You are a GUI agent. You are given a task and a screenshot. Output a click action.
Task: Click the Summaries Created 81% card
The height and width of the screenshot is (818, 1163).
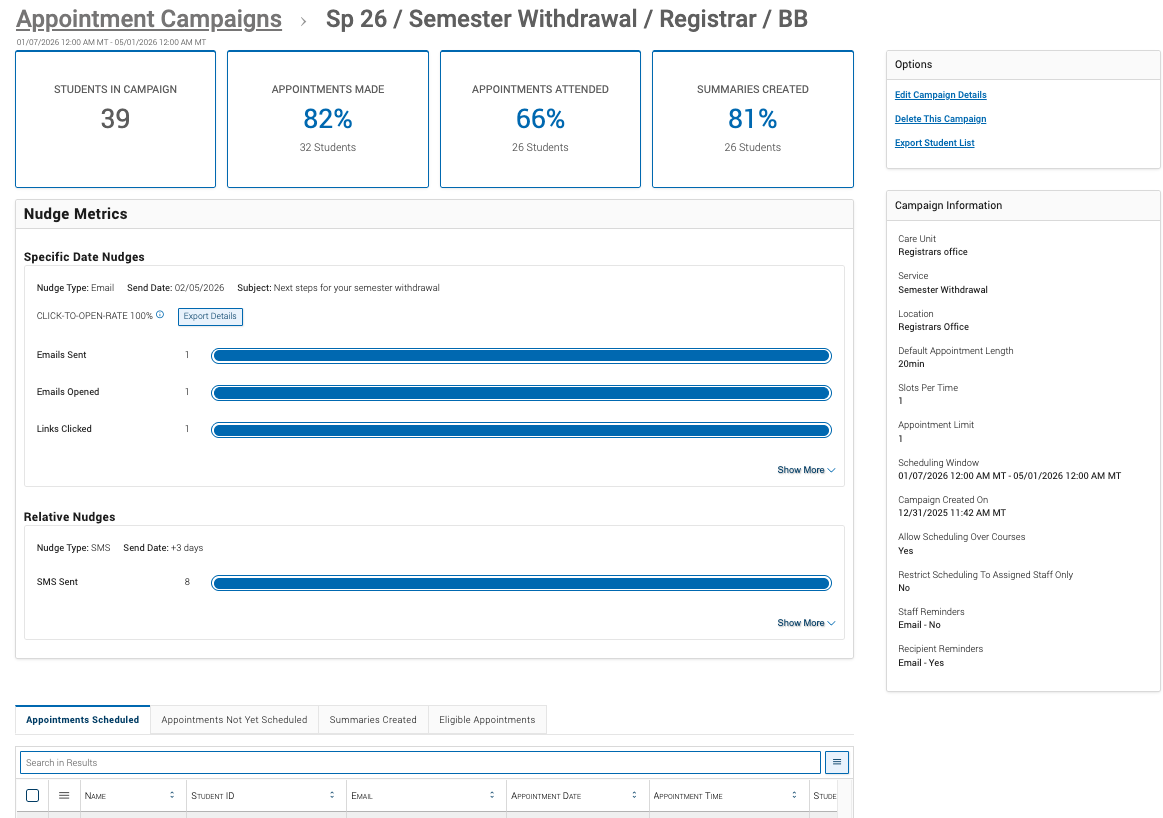[753, 119]
